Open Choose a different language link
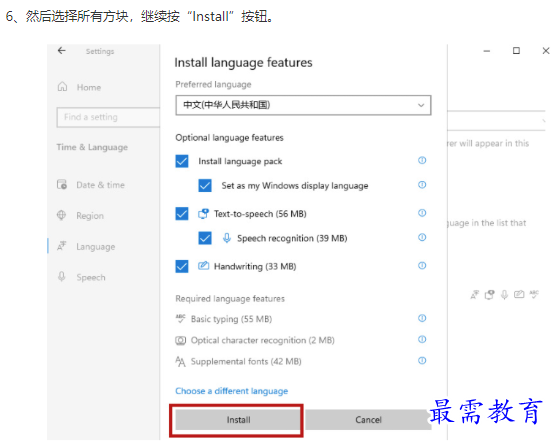551x443 pixels. point(232,391)
